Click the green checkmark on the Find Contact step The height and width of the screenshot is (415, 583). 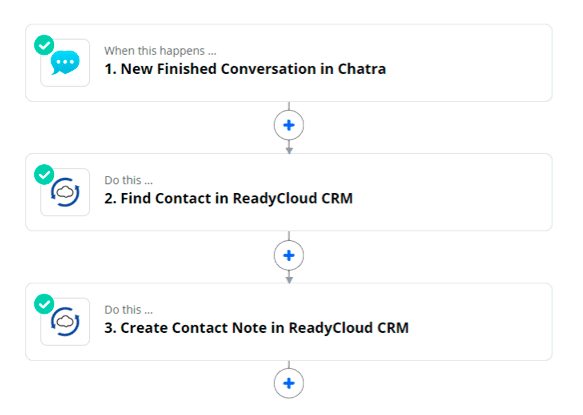[x=44, y=174]
